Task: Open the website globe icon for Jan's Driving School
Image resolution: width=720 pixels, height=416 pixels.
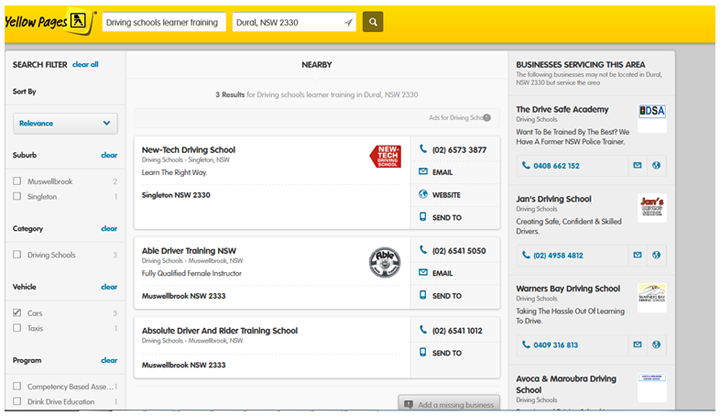Action: [x=656, y=255]
